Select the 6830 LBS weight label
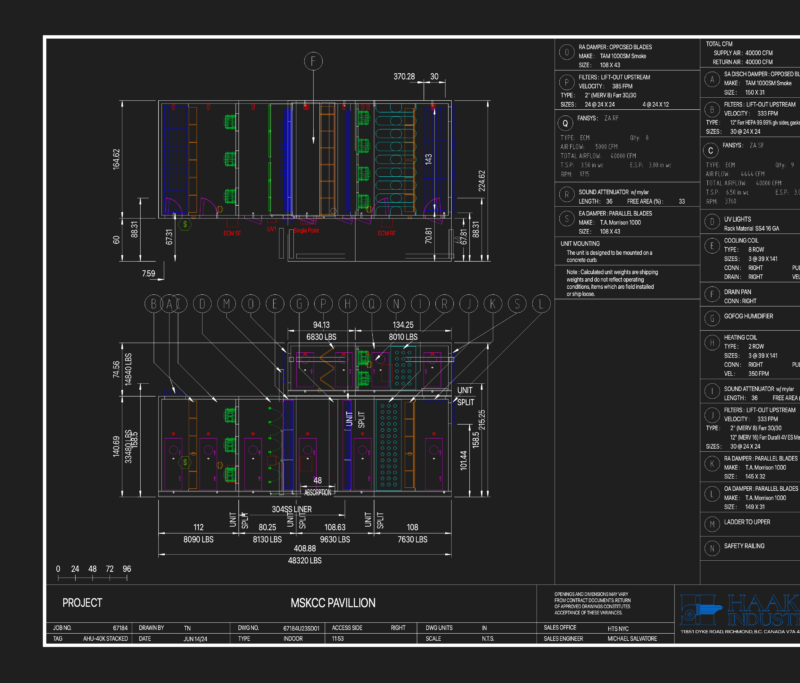Image resolution: width=800 pixels, height=683 pixels. pyautogui.click(x=321, y=337)
